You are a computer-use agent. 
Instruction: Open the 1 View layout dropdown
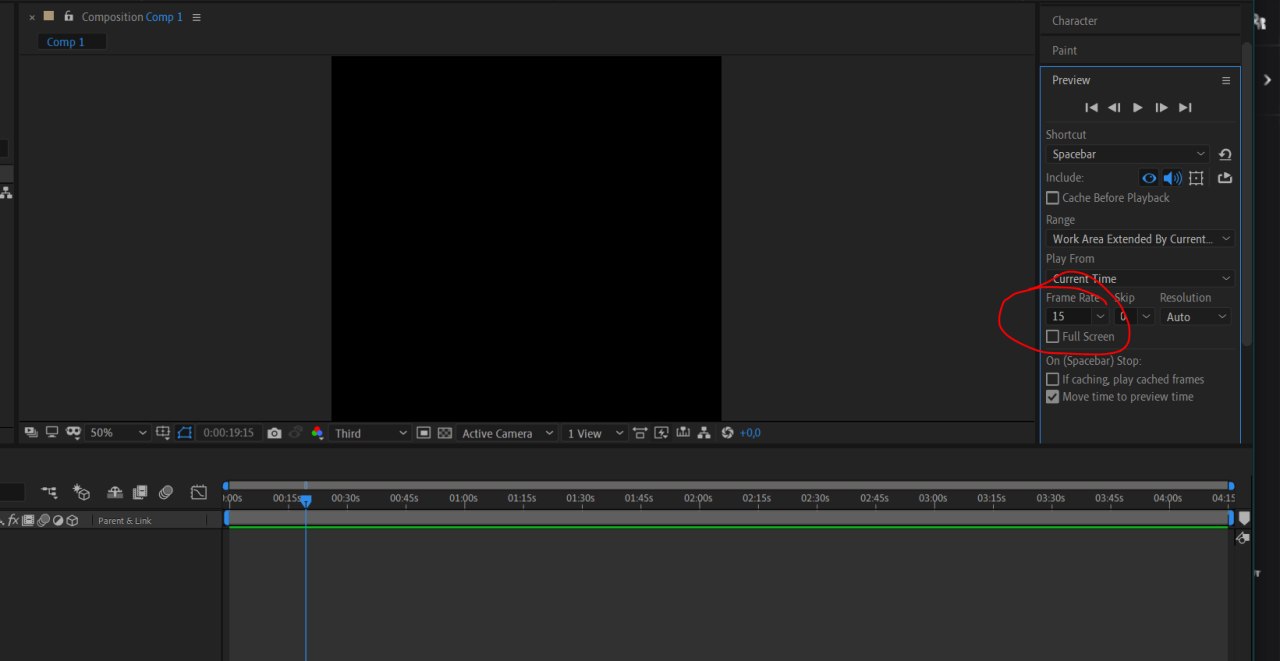tap(595, 433)
